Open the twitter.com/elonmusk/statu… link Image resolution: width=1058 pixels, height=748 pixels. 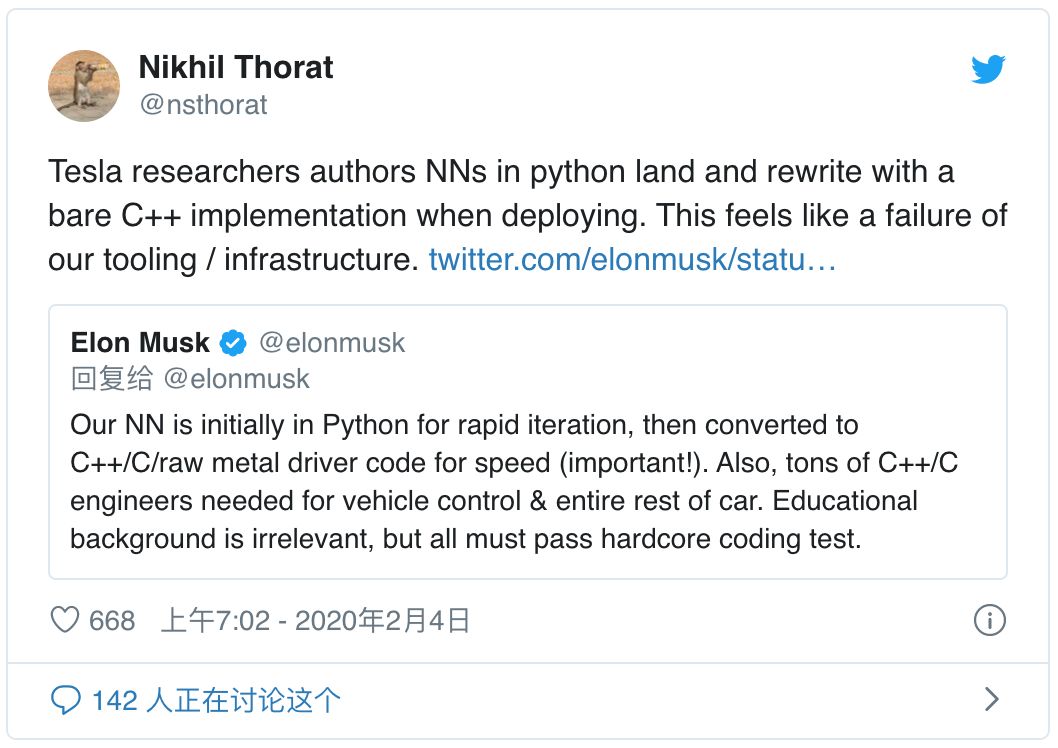(632, 260)
